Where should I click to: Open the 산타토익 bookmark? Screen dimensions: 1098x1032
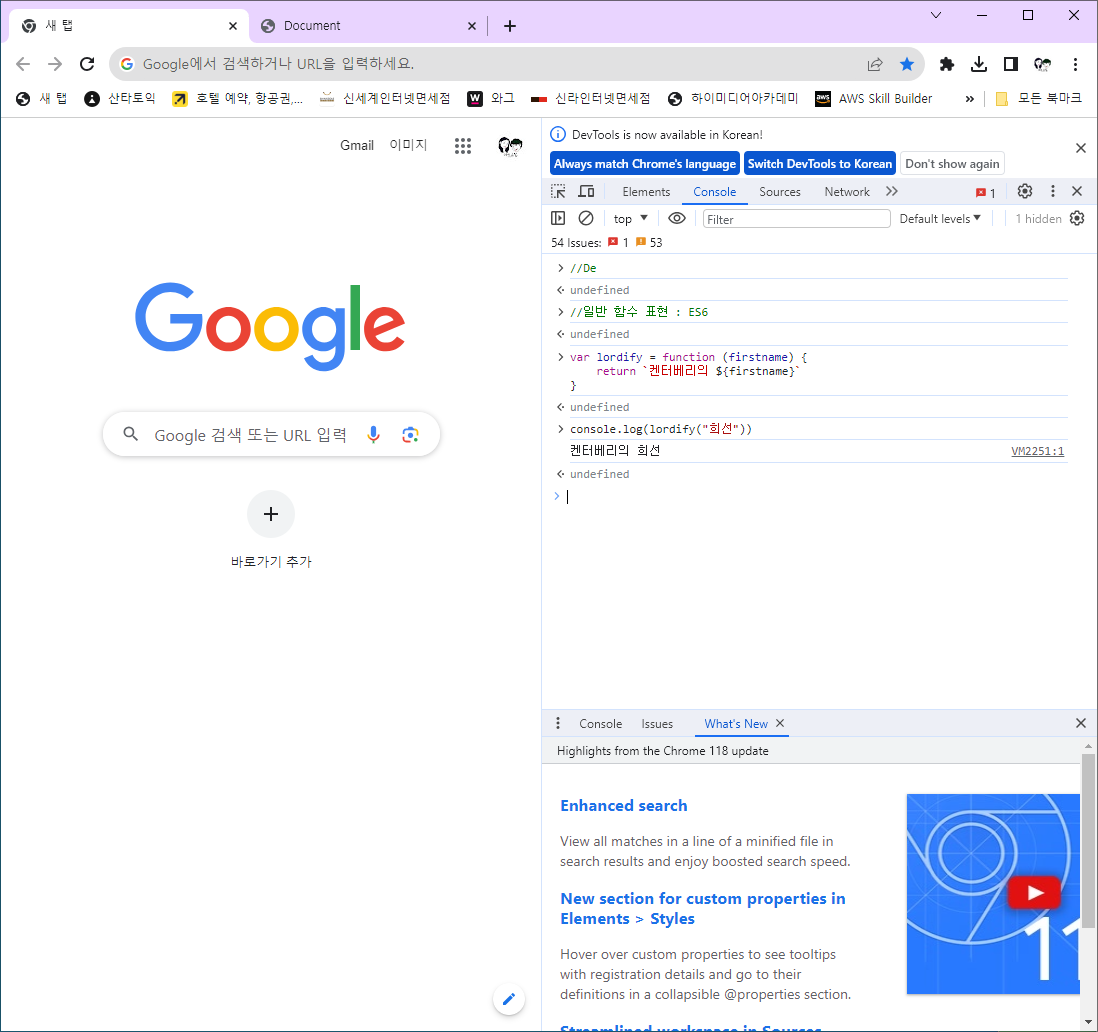[120, 99]
